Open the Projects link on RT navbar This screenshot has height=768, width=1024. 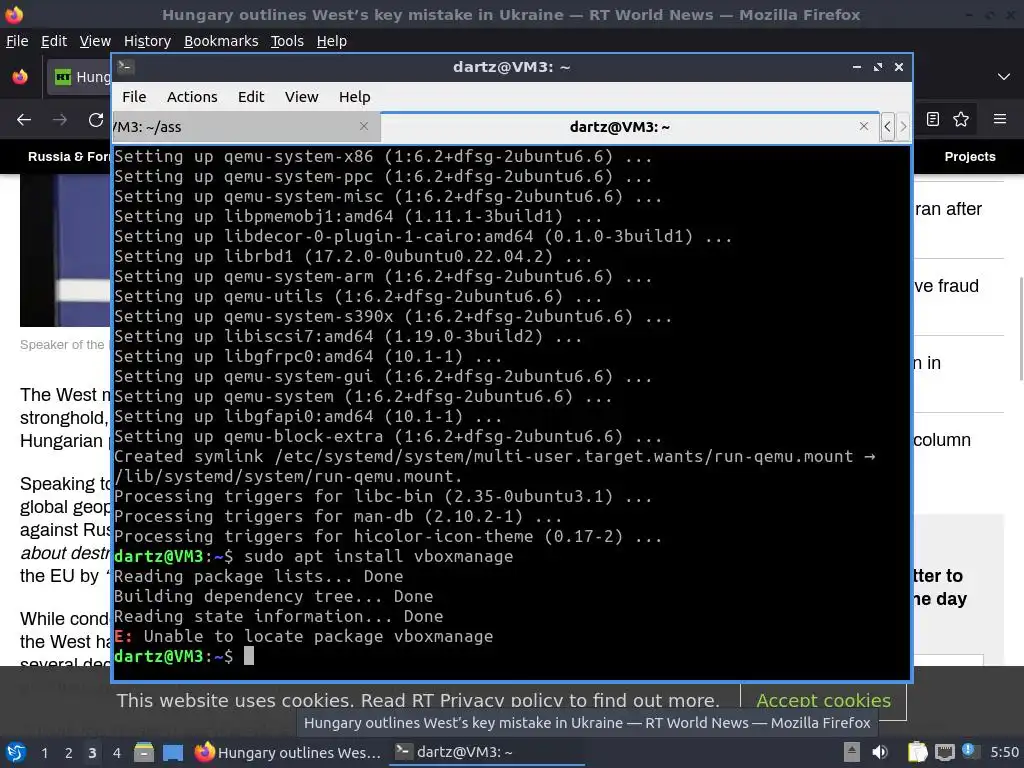(x=970, y=157)
